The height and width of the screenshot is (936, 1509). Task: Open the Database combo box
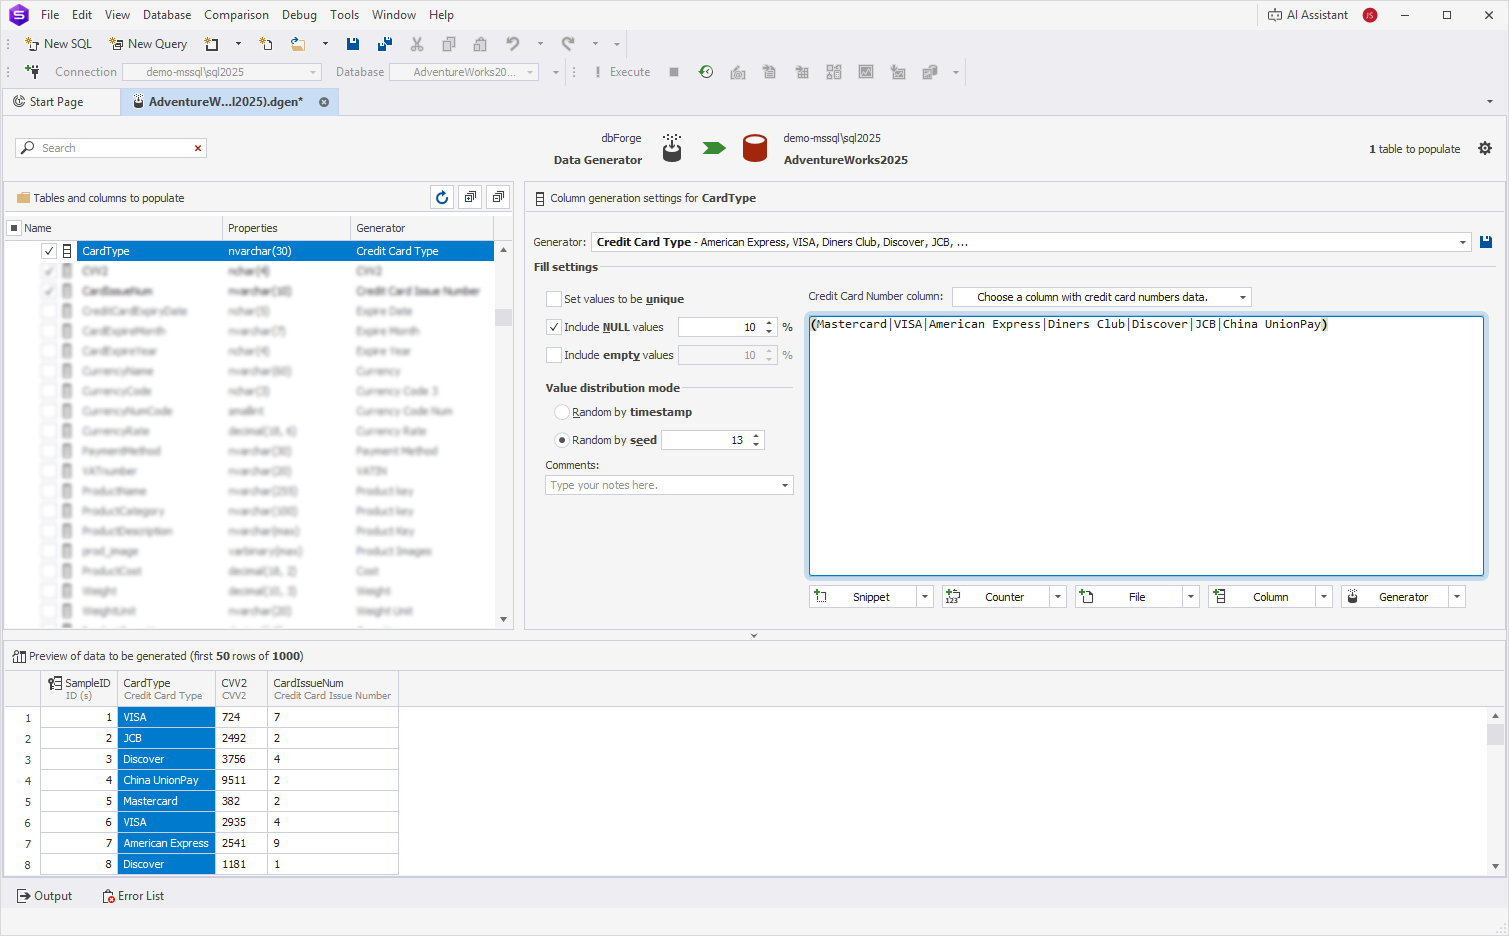(x=463, y=72)
